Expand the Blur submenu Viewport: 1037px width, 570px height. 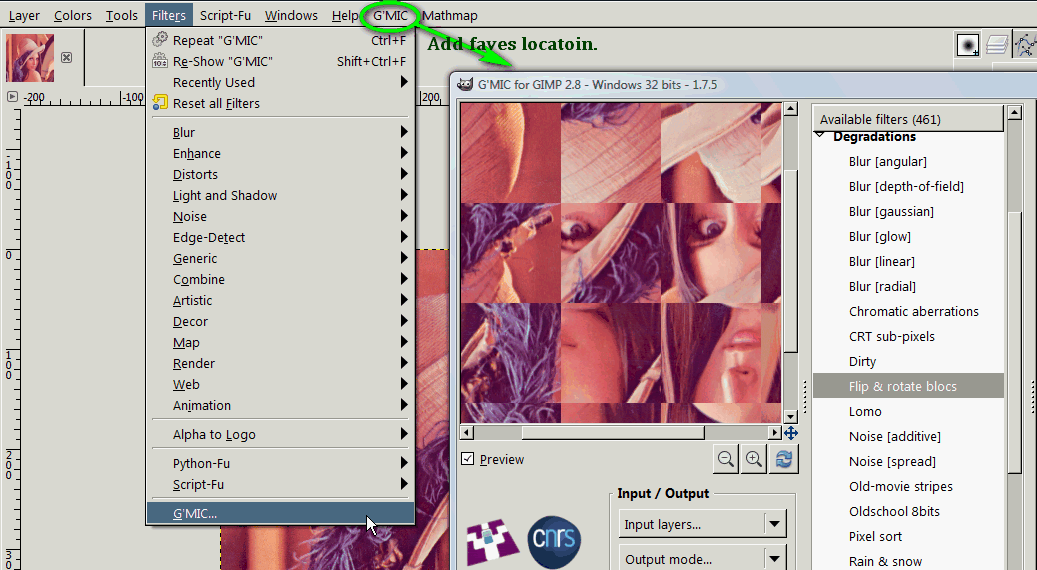click(x=282, y=132)
